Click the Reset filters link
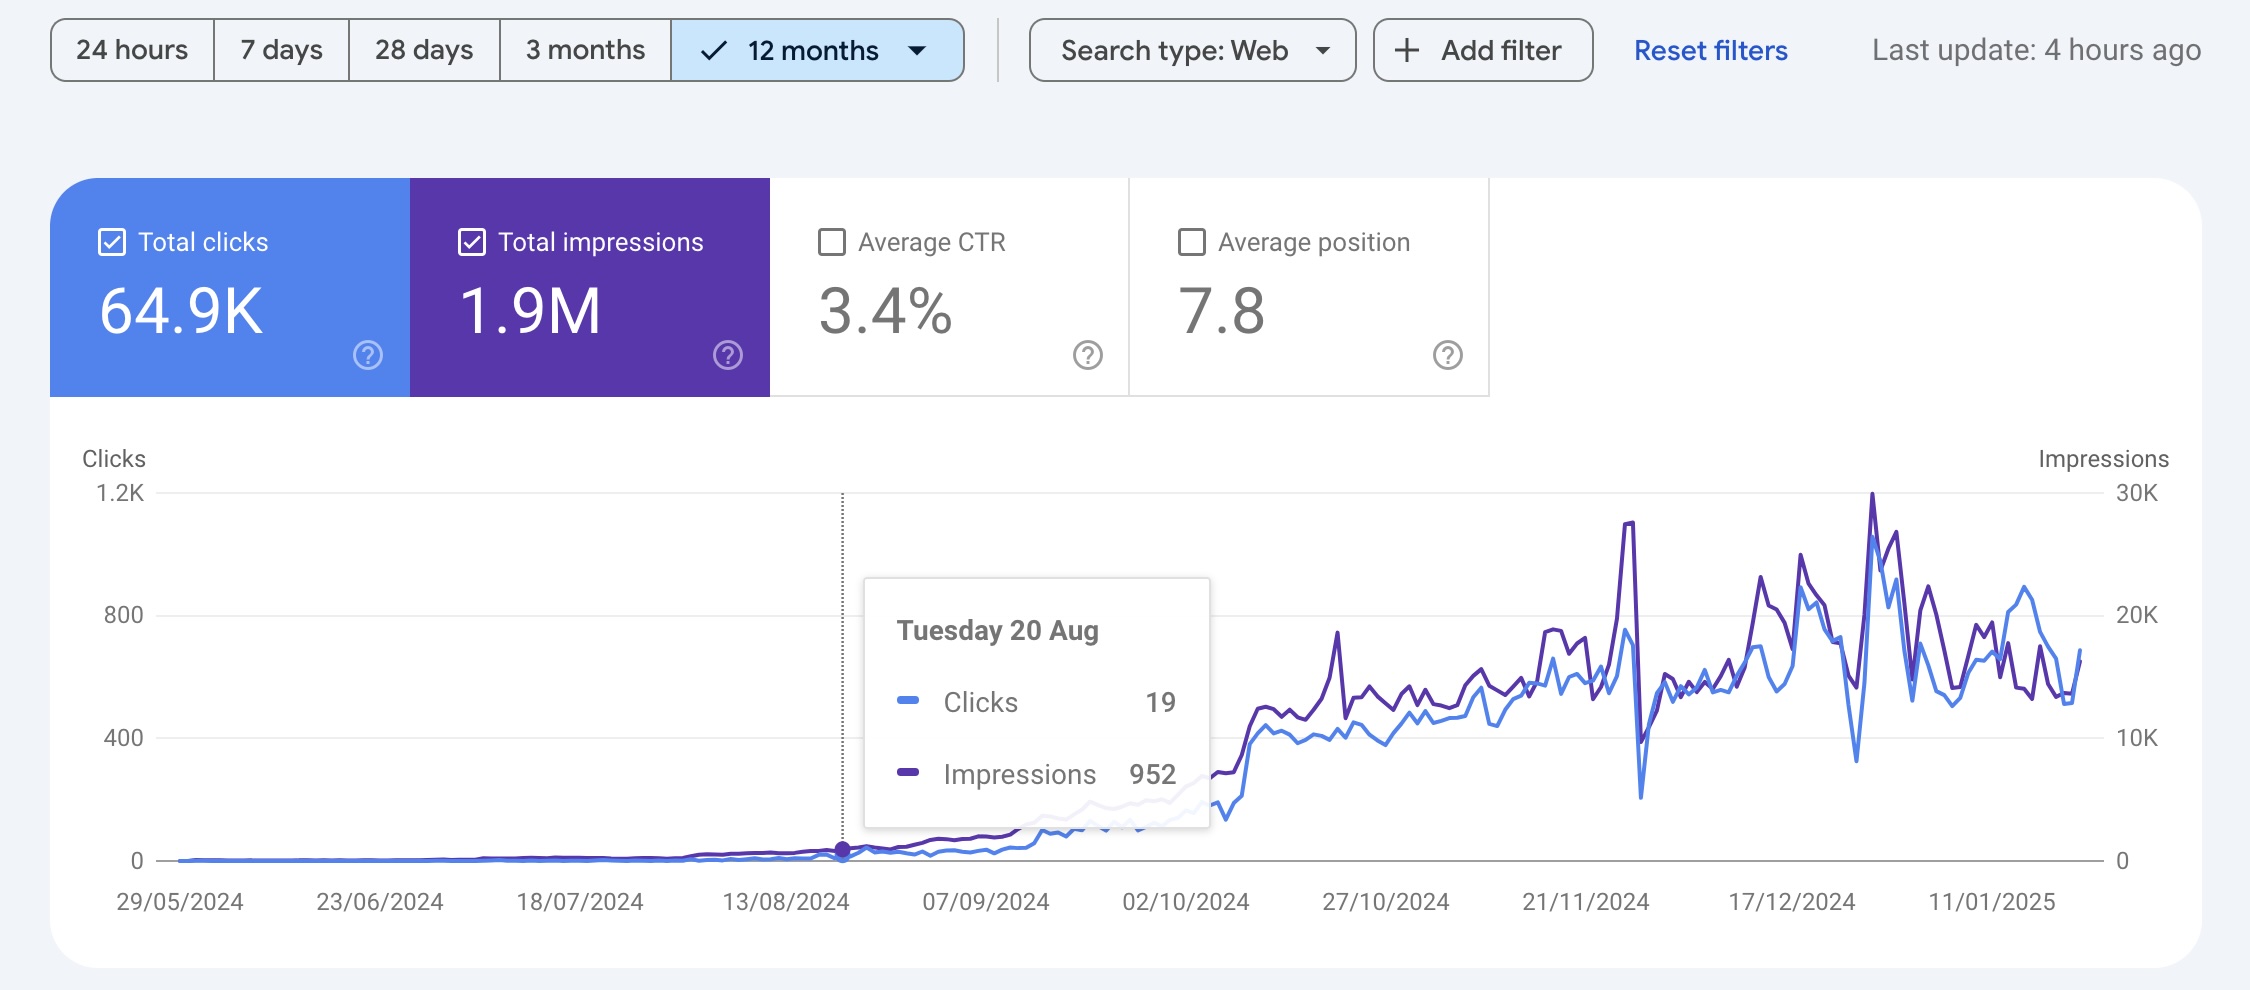The image size is (2250, 990). (1710, 50)
